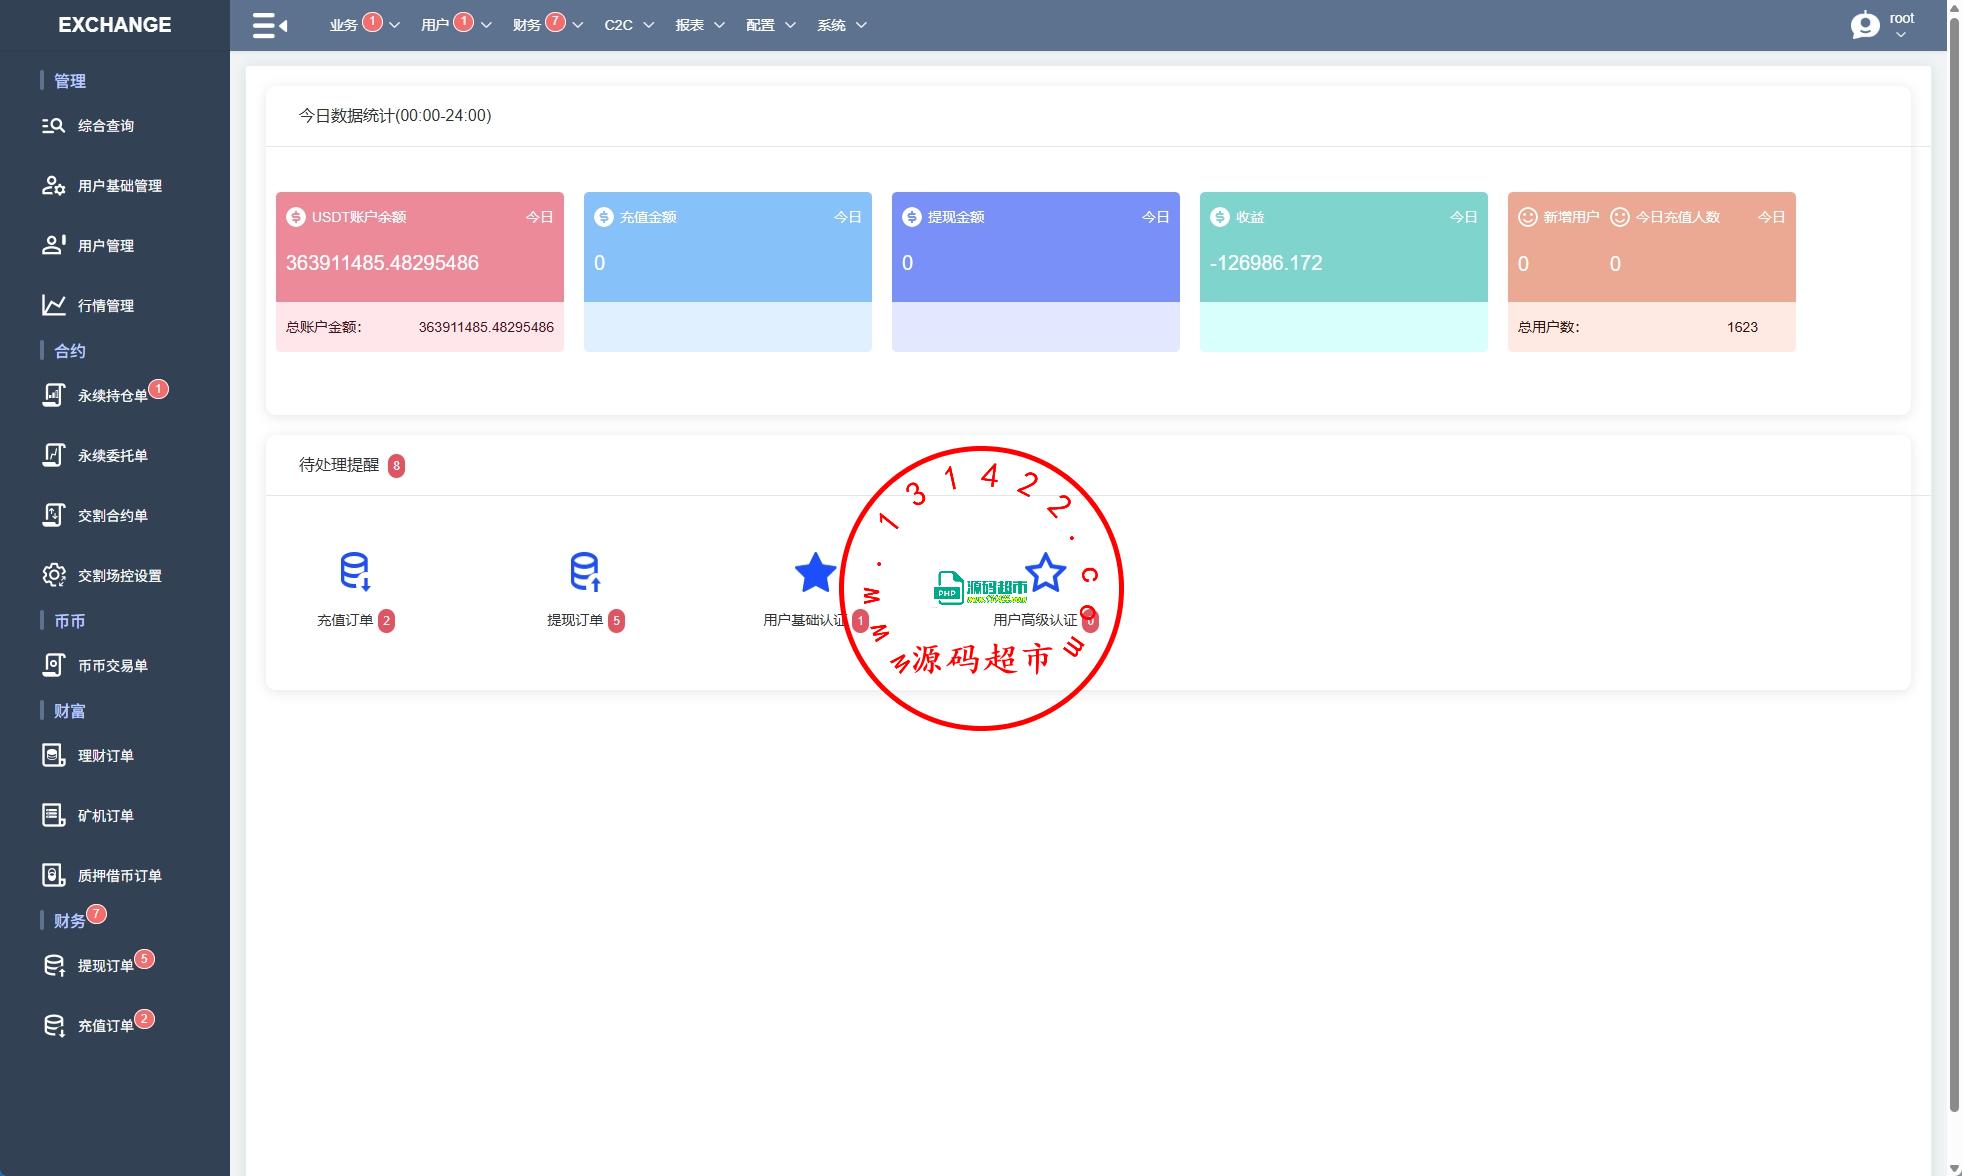
Task: Open 永续持仓单 in the sidebar
Action: [112, 396]
